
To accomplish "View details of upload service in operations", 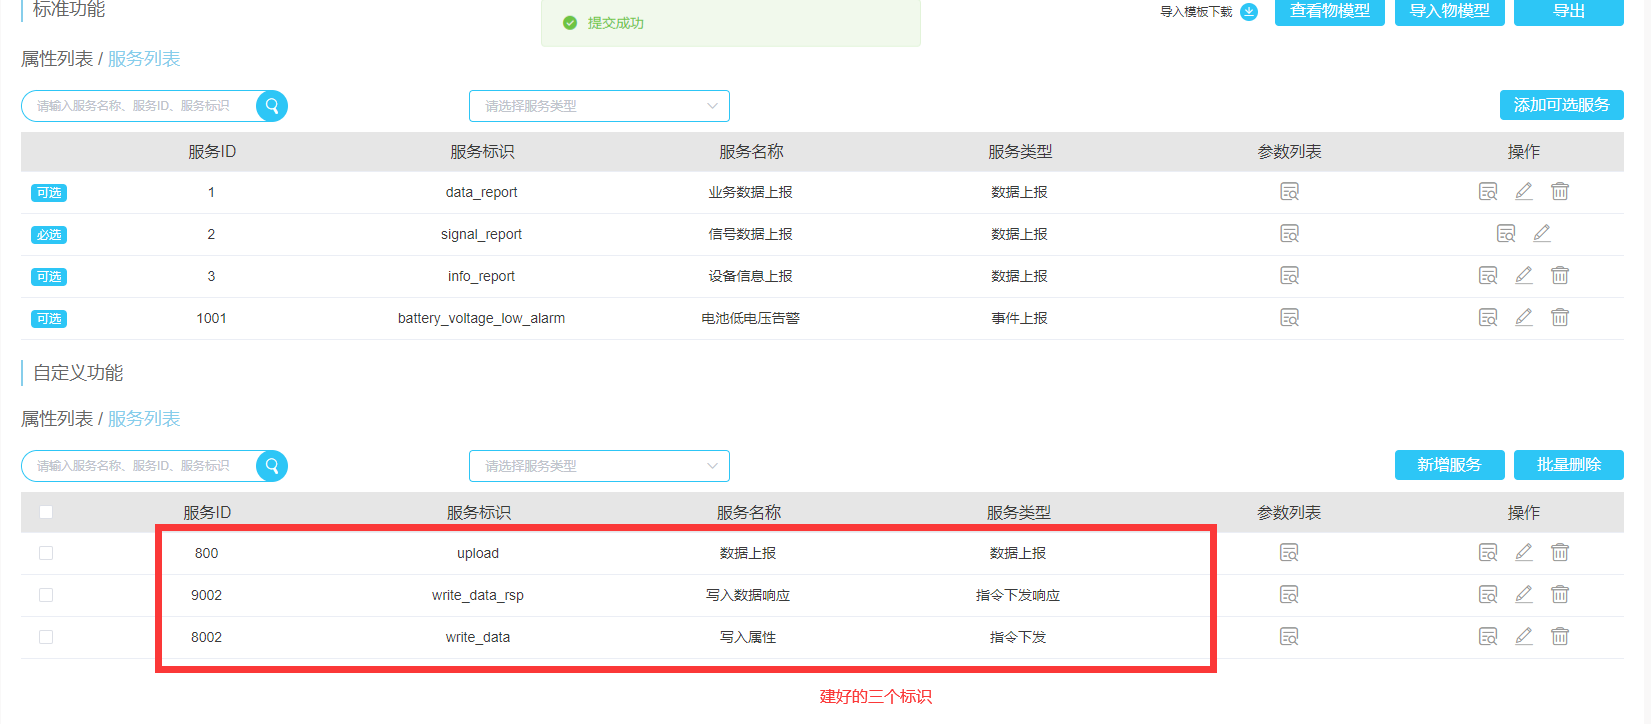I will 1488,553.
